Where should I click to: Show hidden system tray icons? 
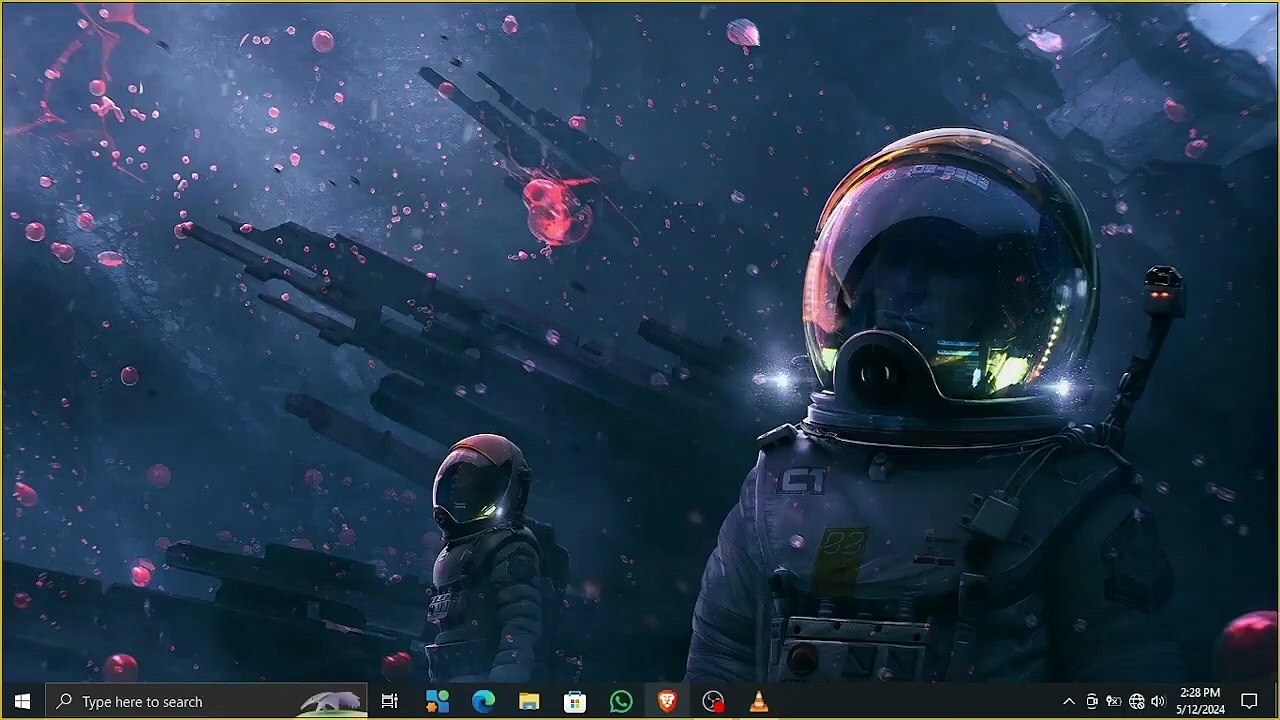(1068, 701)
